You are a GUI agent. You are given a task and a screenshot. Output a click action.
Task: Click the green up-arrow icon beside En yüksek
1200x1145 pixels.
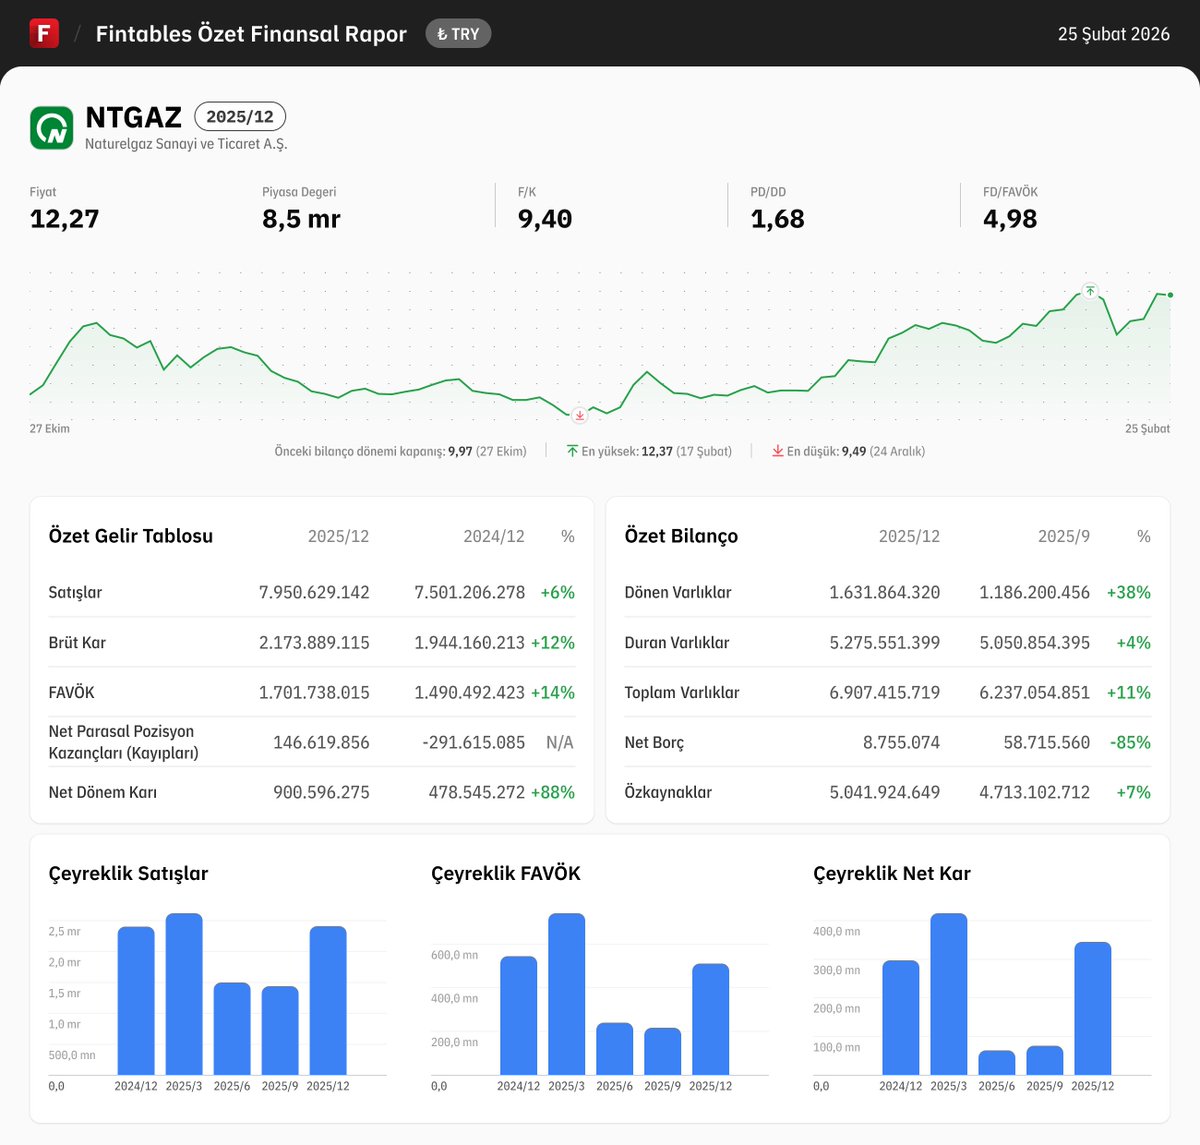point(572,451)
